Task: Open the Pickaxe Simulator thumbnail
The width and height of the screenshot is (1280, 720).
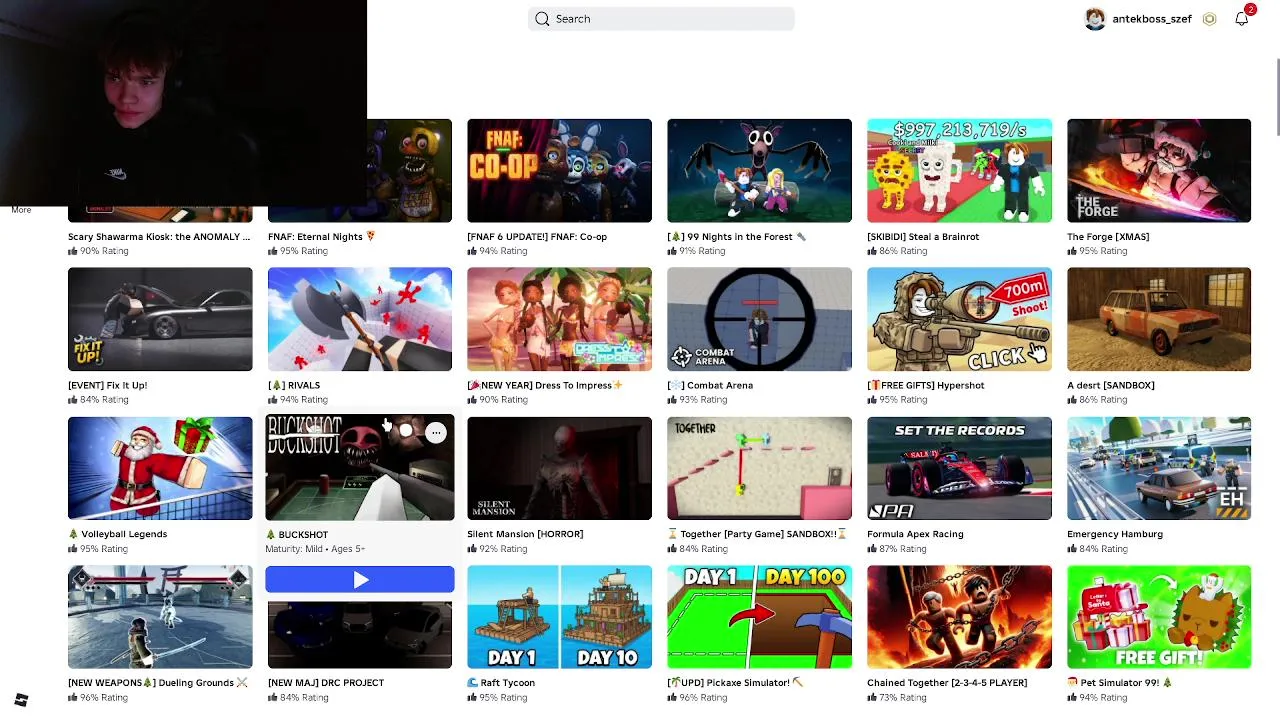Action: [x=759, y=617]
